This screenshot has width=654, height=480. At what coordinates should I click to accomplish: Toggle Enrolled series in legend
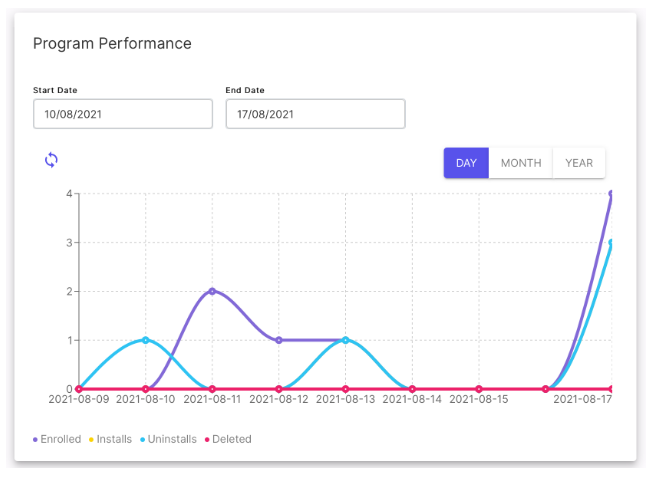click(x=57, y=439)
